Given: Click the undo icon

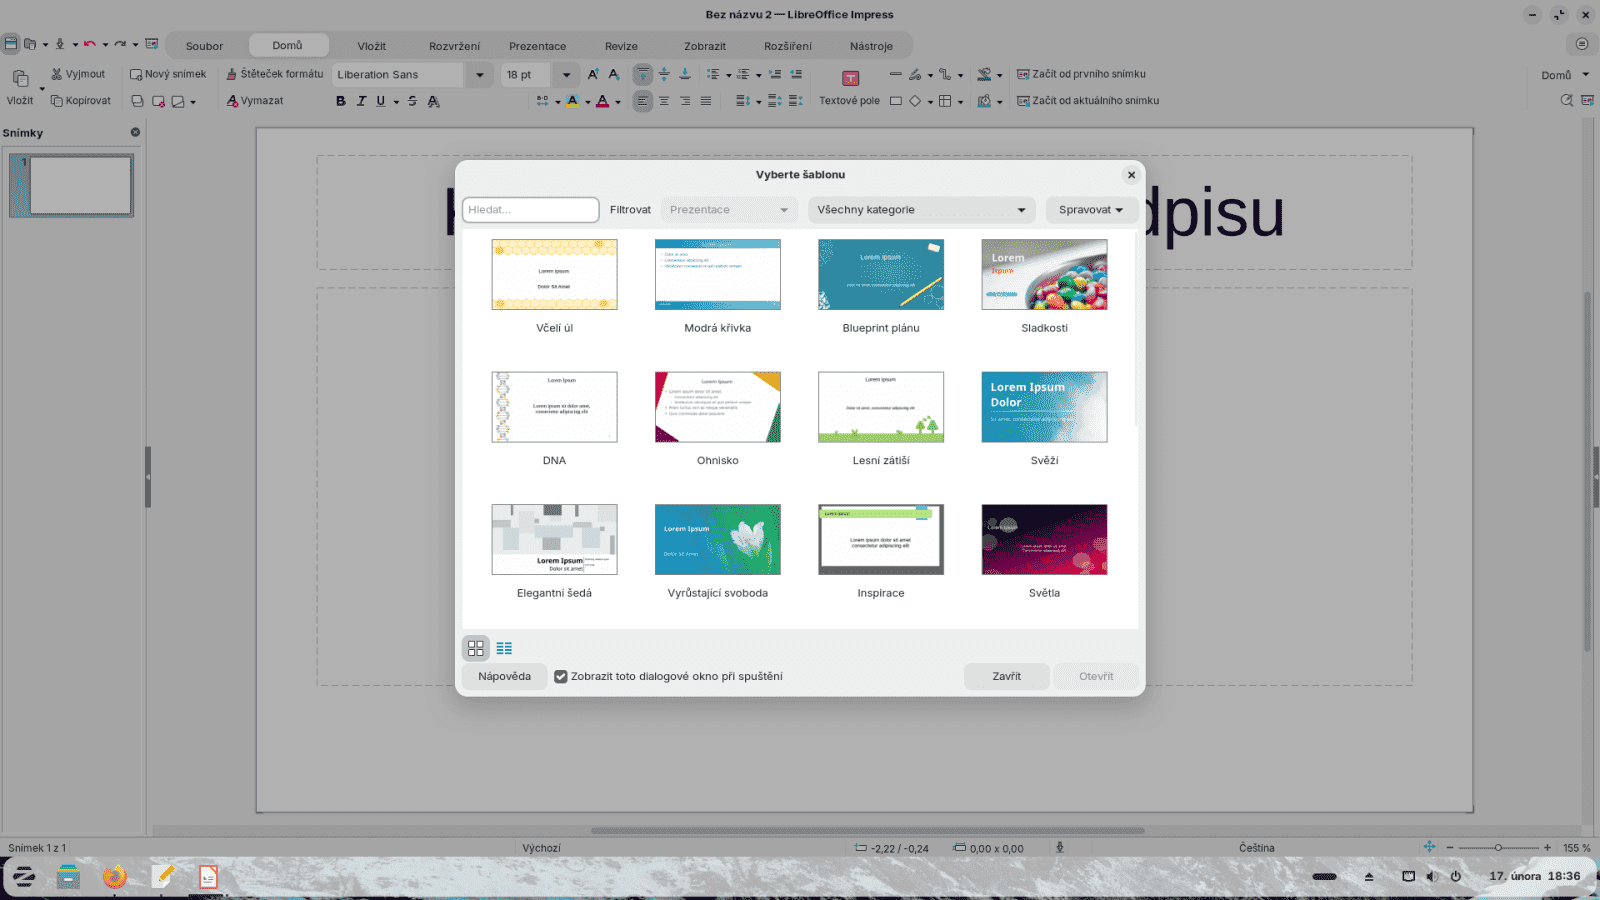Looking at the screenshot, I should (90, 44).
